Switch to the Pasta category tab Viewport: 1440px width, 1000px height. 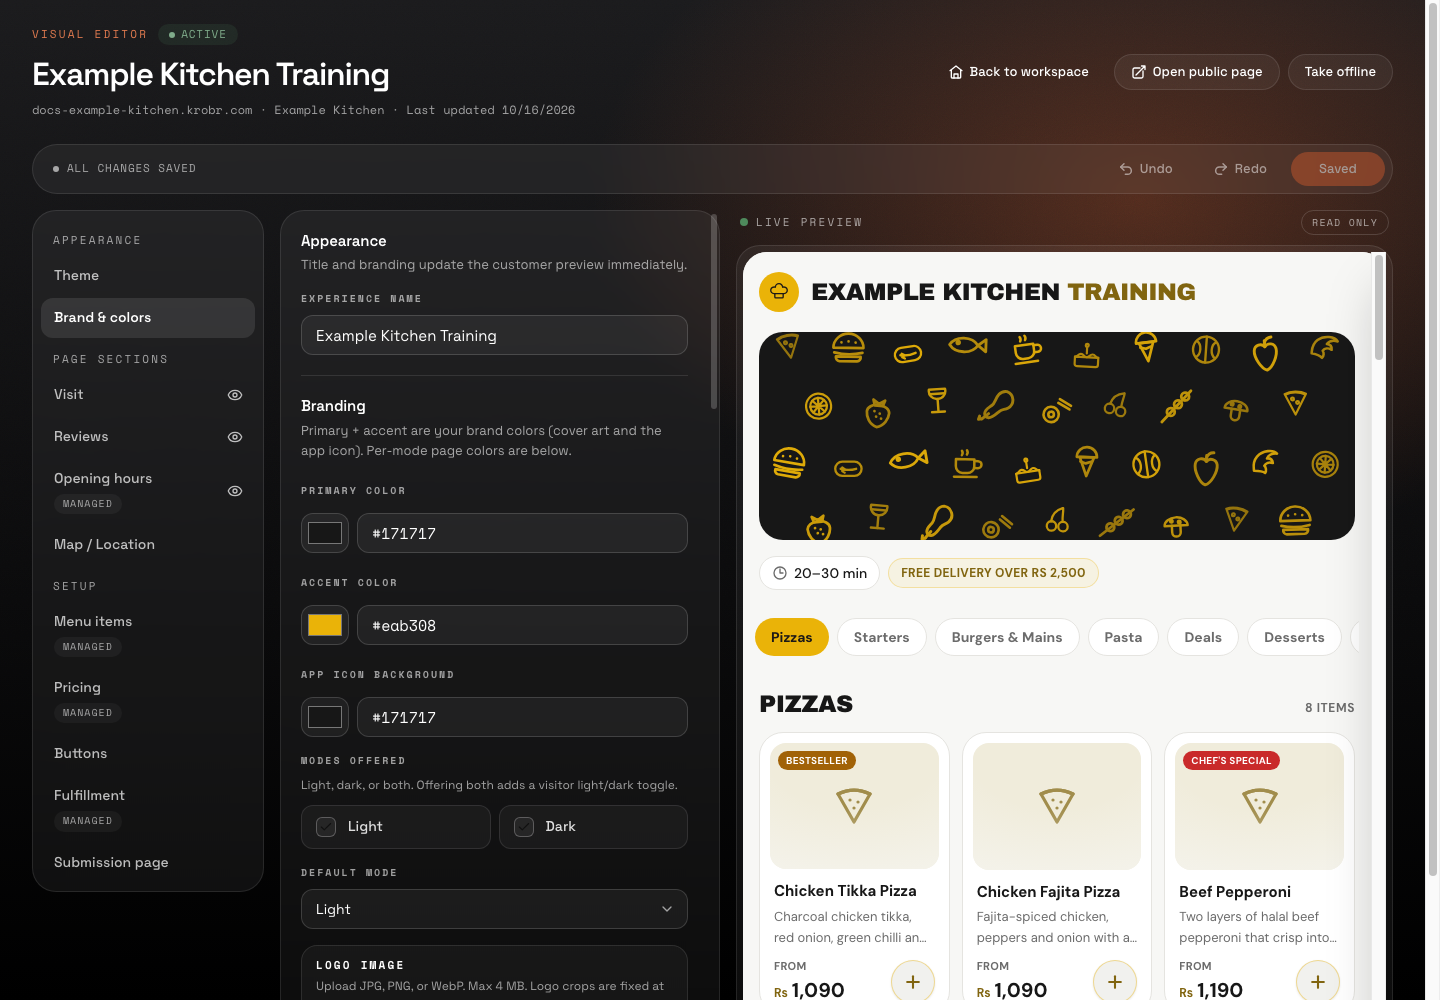pyautogui.click(x=1123, y=637)
